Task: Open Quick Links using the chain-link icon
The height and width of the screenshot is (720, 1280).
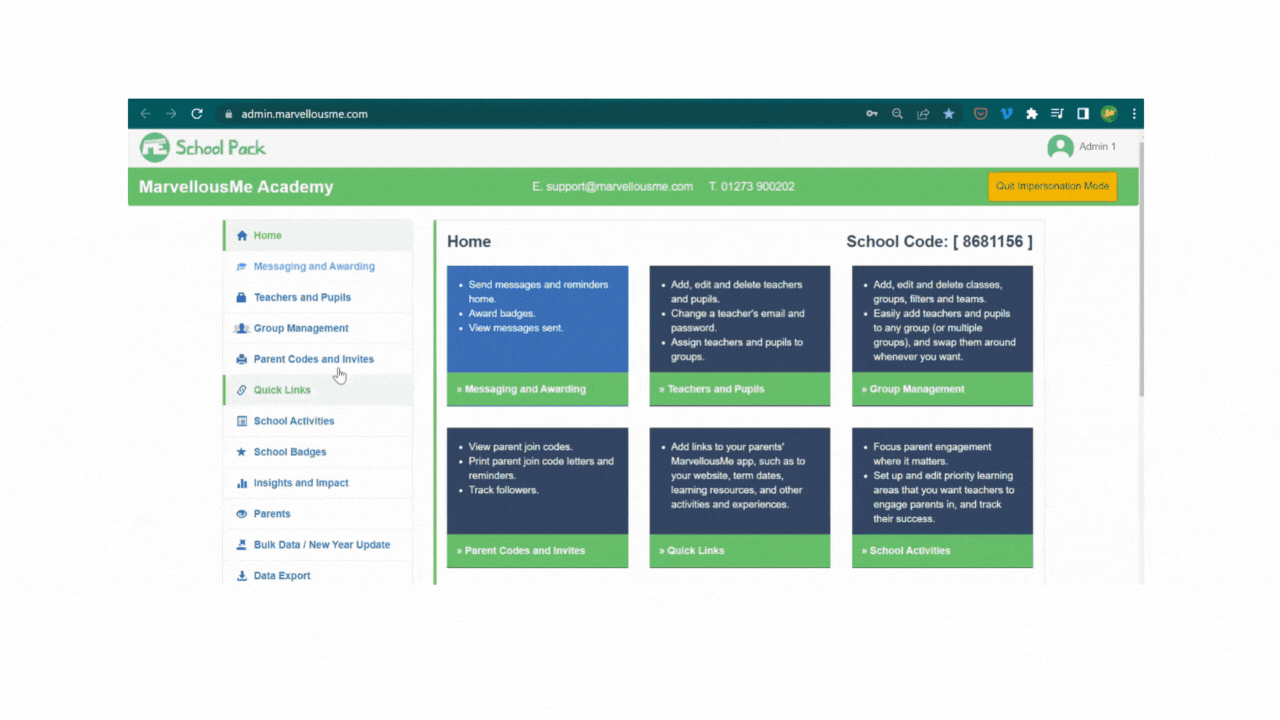Action: [x=241, y=390]
